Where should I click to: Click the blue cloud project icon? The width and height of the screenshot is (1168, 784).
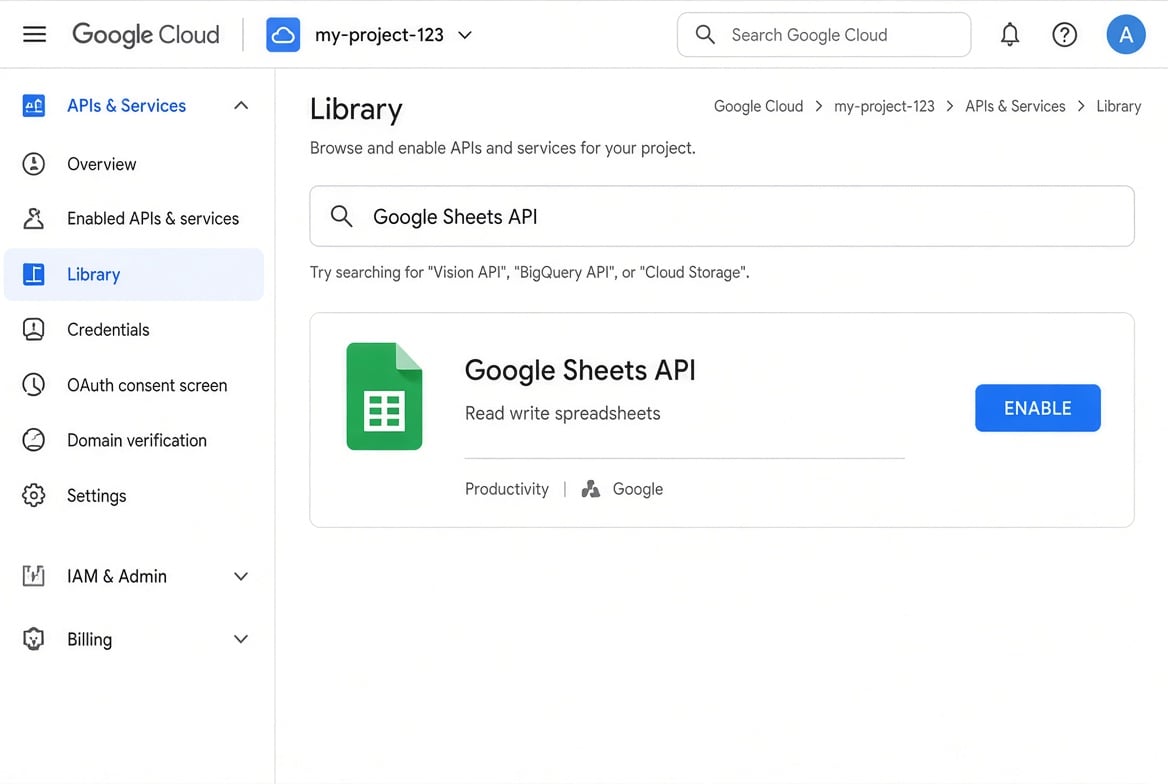tap(283, 34)
